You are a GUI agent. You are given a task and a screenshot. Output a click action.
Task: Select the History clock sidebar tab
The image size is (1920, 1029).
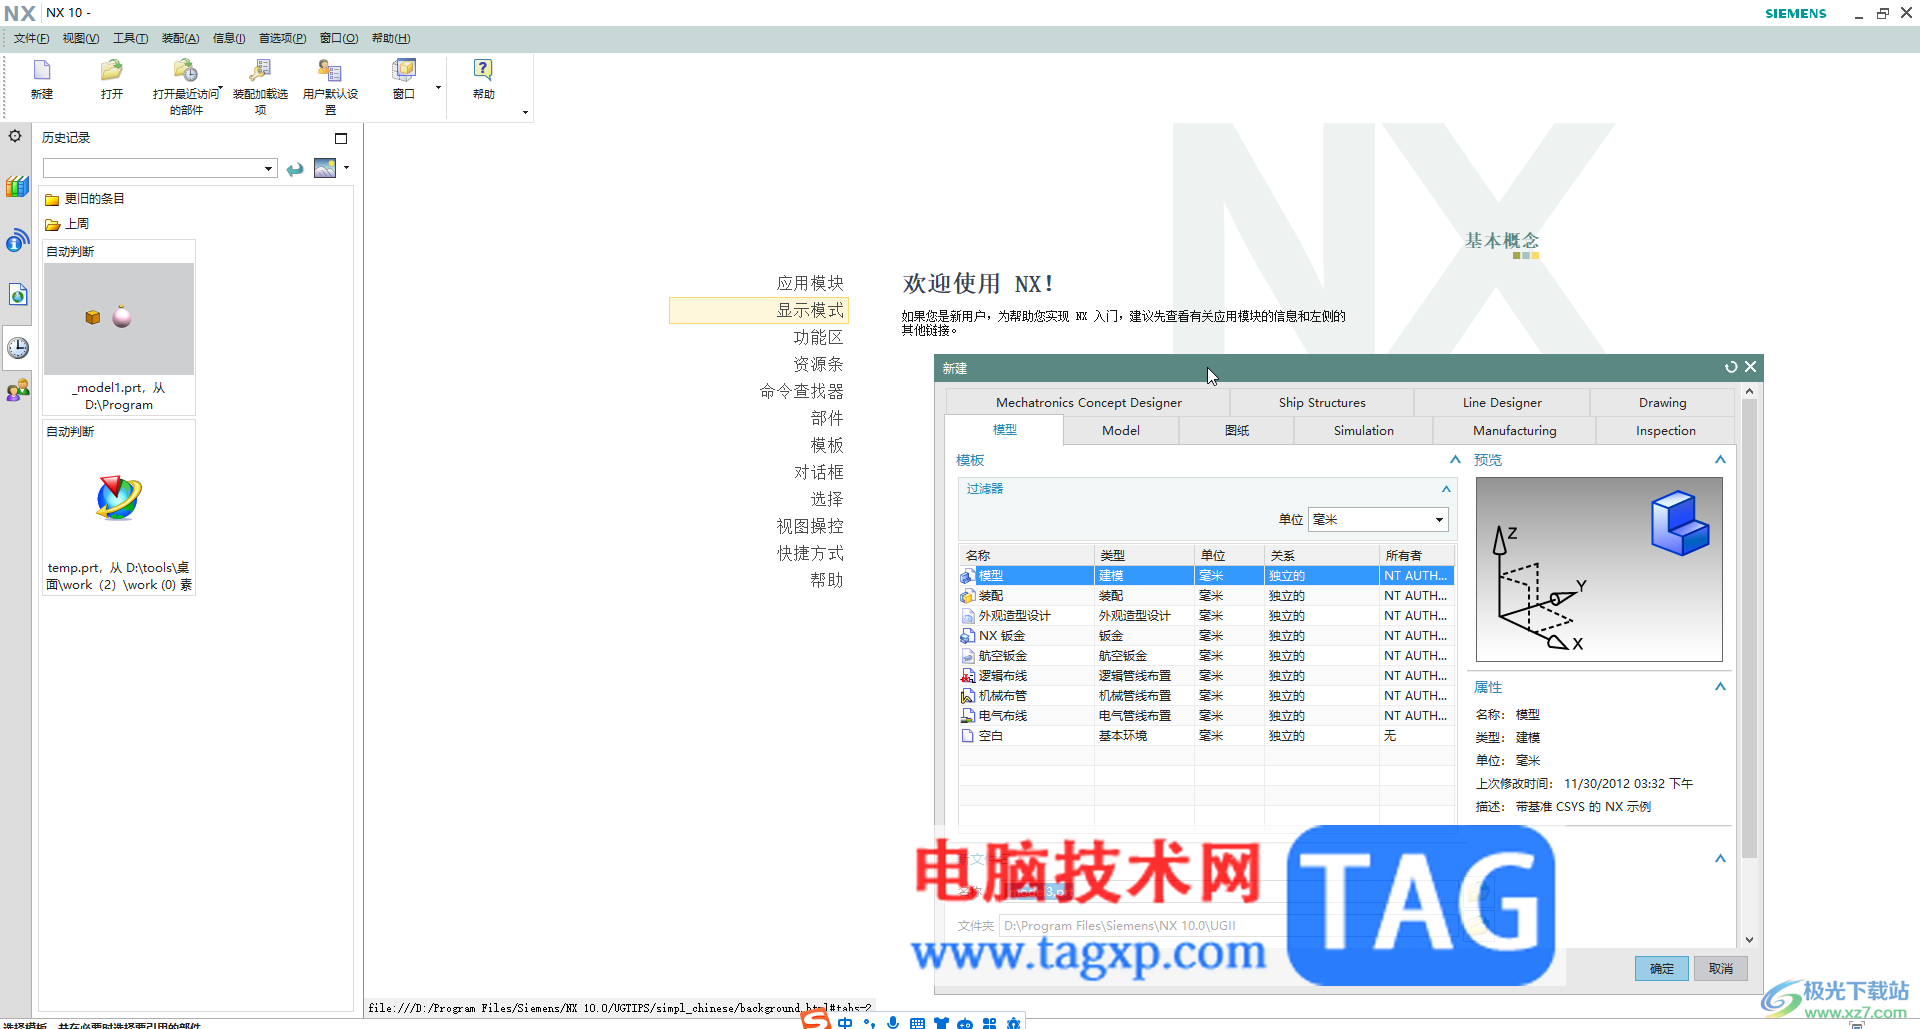[17, 348]
